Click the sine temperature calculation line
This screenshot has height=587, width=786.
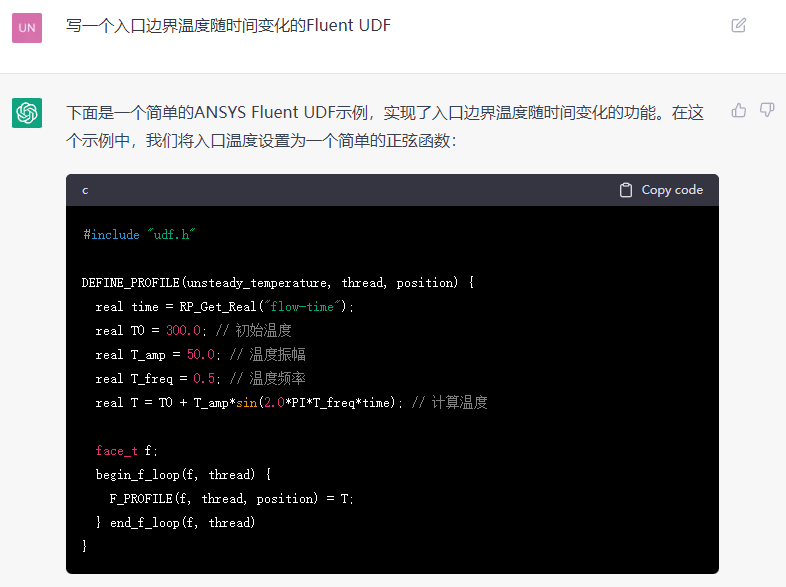[291, 403]
